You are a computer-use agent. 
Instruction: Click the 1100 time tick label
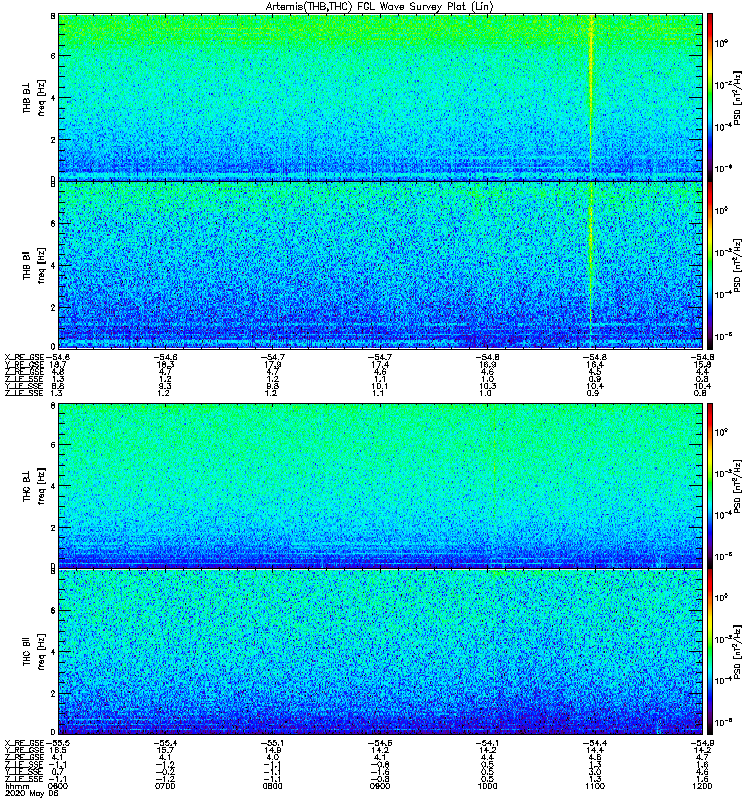tap(595, 786)
